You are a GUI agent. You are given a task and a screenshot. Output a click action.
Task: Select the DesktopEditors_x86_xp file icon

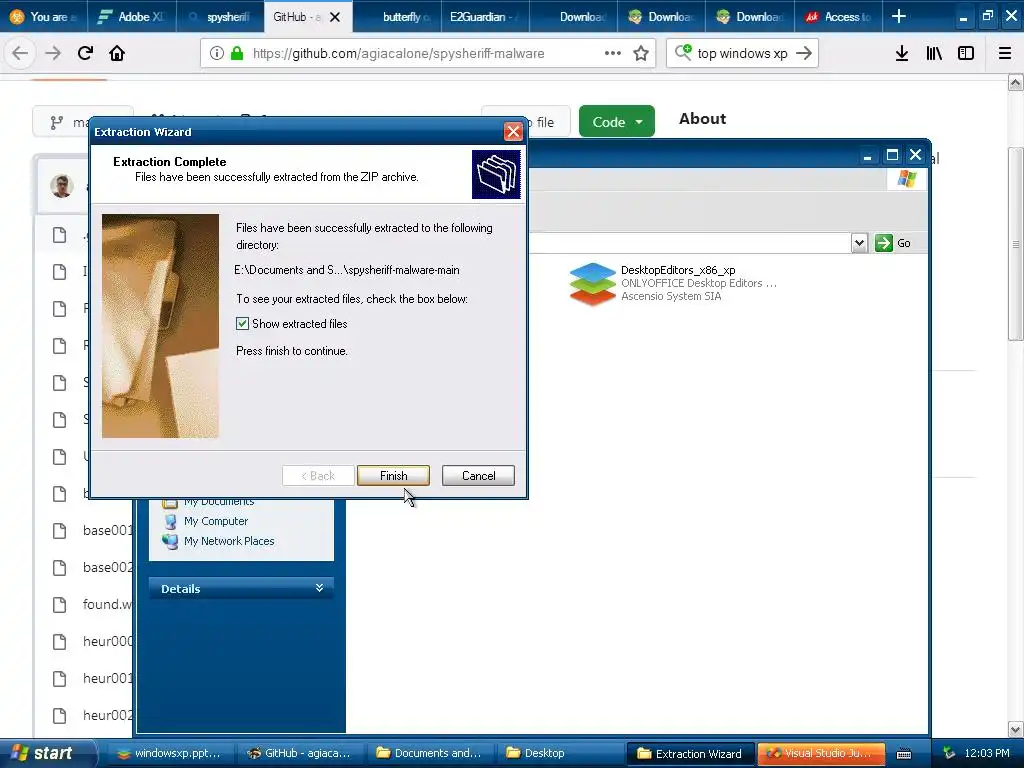point(592,283)
